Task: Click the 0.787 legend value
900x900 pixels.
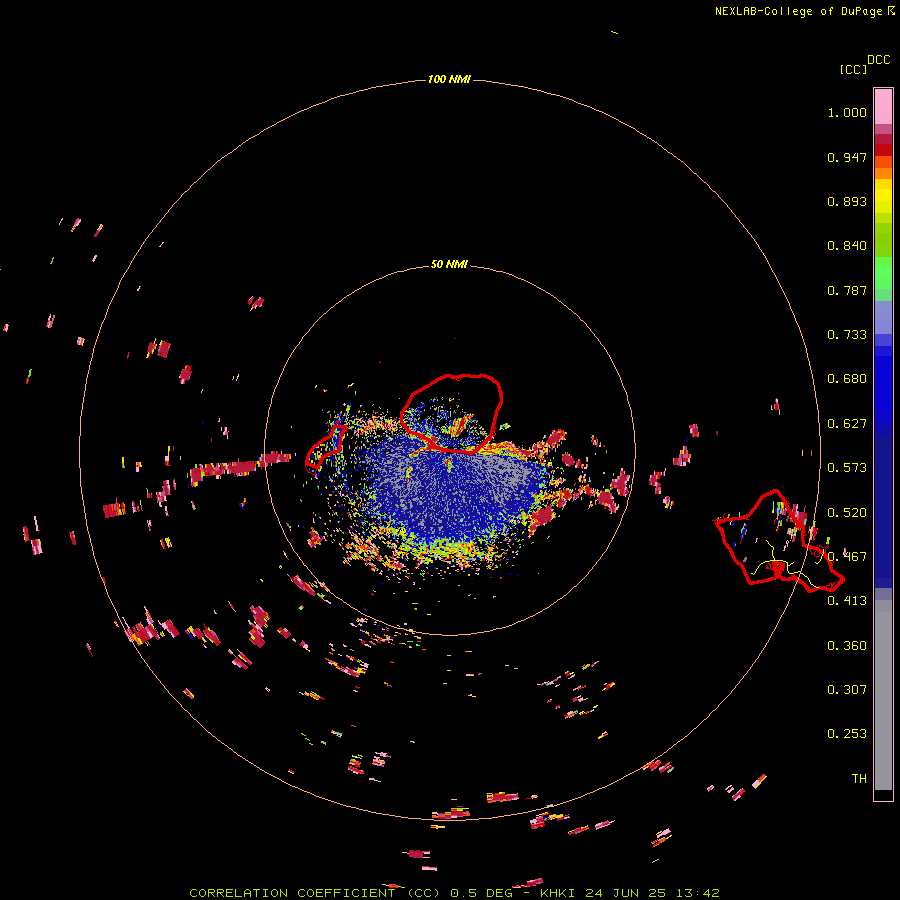Action: tap(847, 290)
